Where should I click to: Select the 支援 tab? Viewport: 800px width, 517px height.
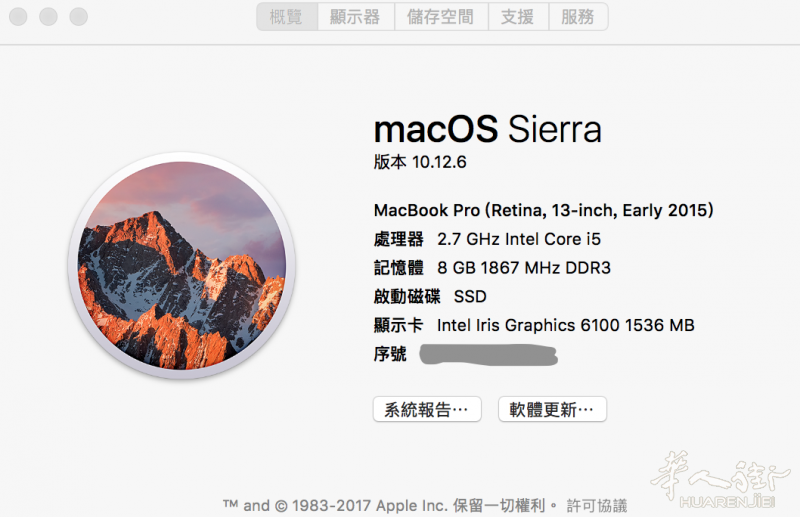click(x=518, y=17)
